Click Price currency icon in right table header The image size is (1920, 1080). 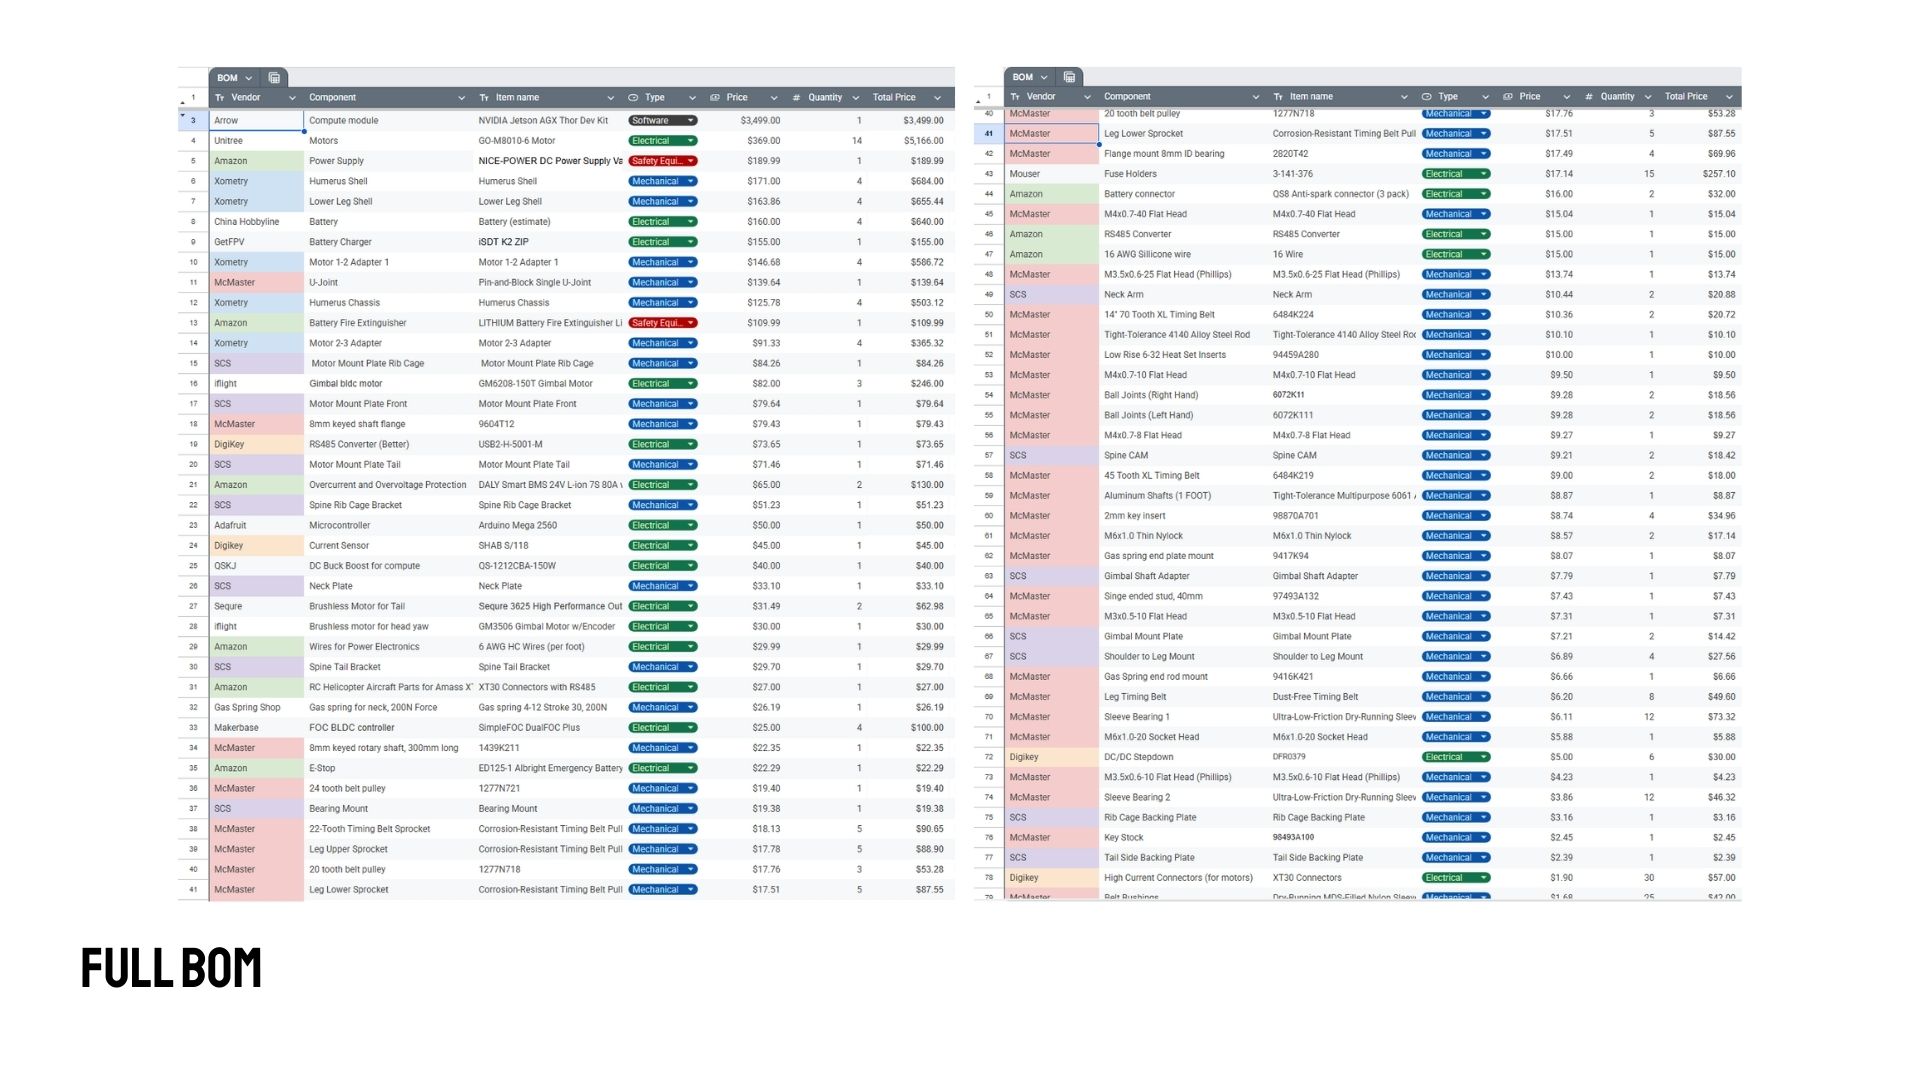pyautogui.click(x=1508, y=97)
